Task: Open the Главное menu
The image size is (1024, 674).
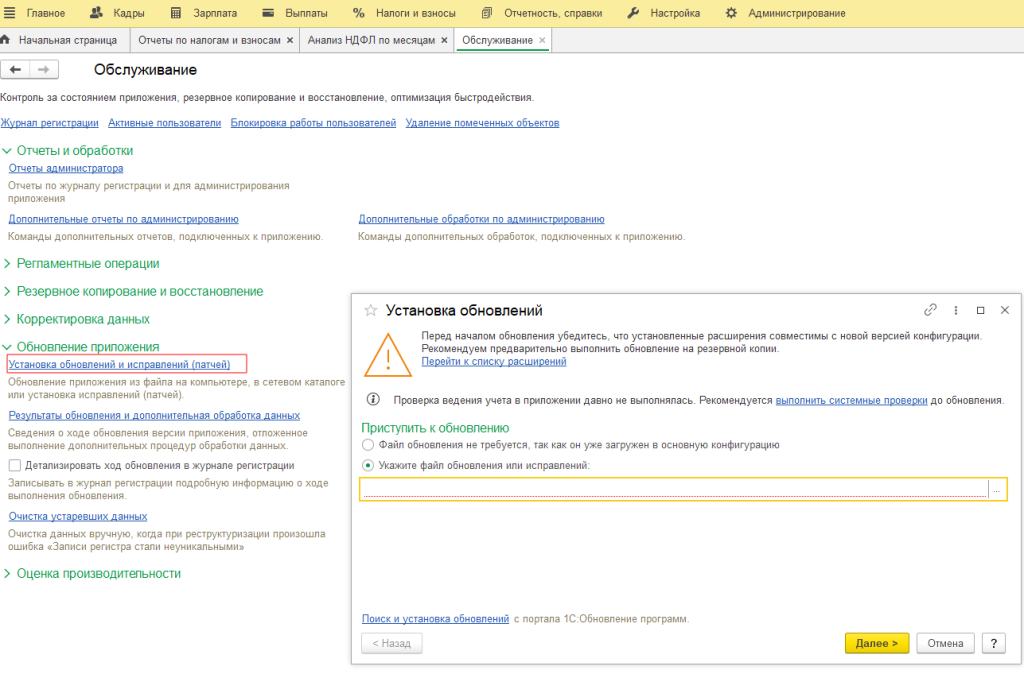Action: point(46,13)
